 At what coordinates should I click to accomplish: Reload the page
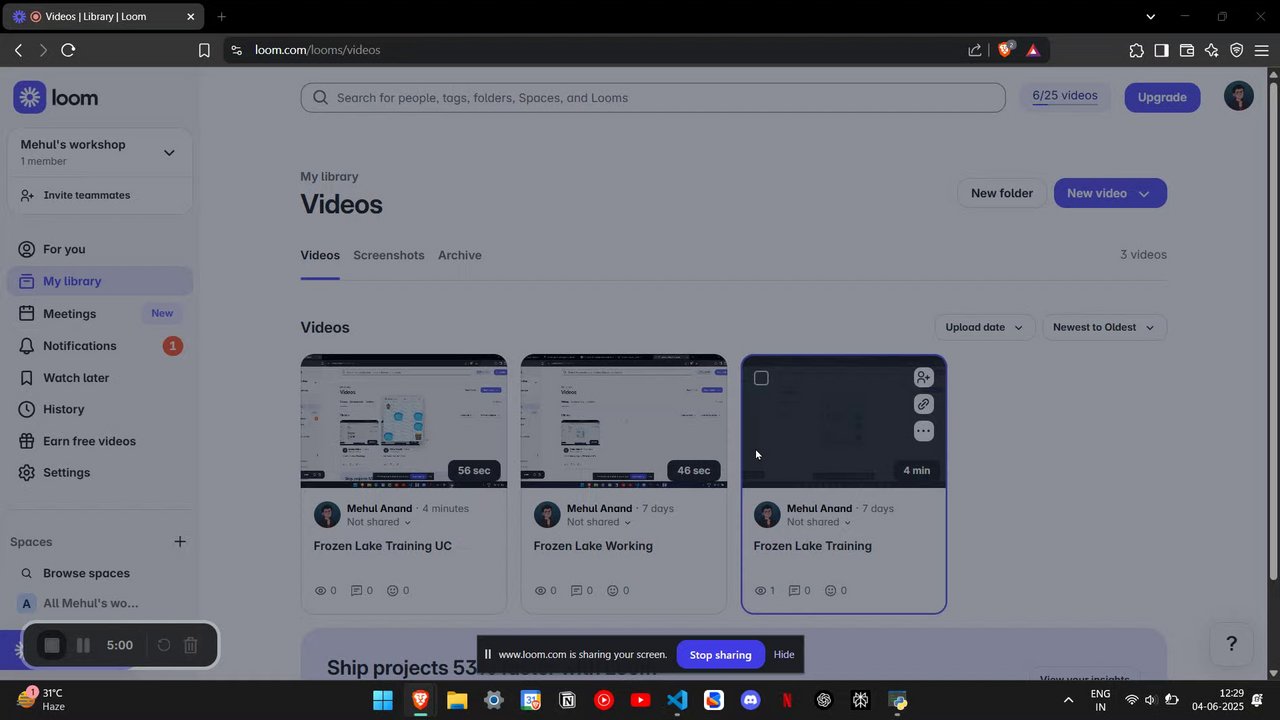[68, 50]
